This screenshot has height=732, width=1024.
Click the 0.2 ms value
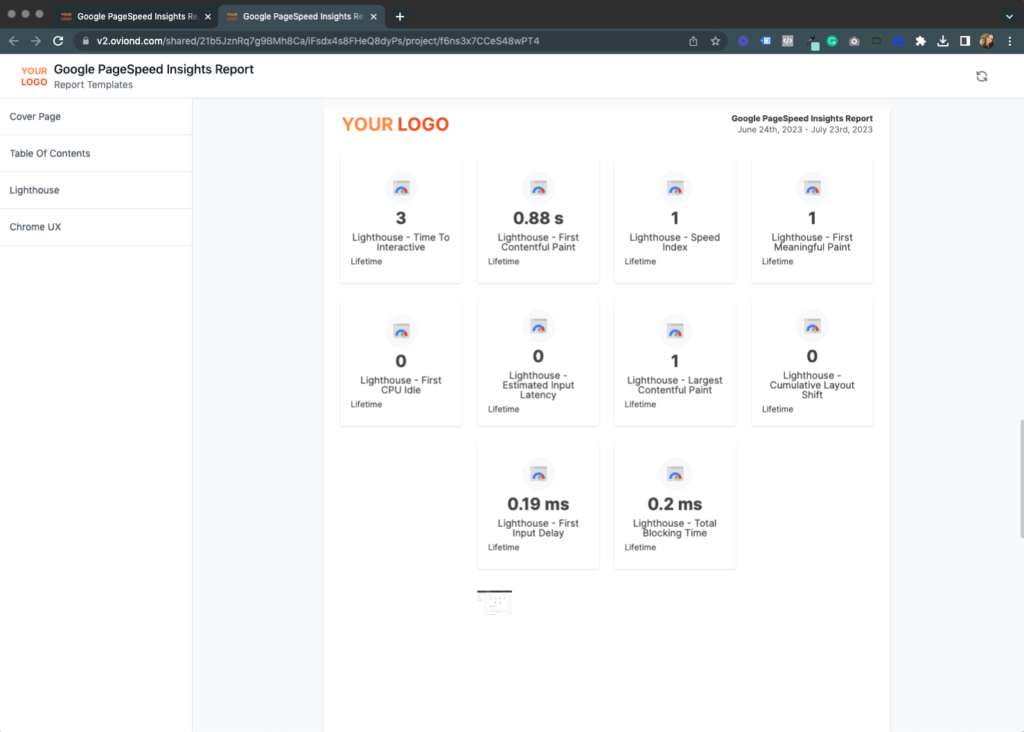click(x=675, y=504)
